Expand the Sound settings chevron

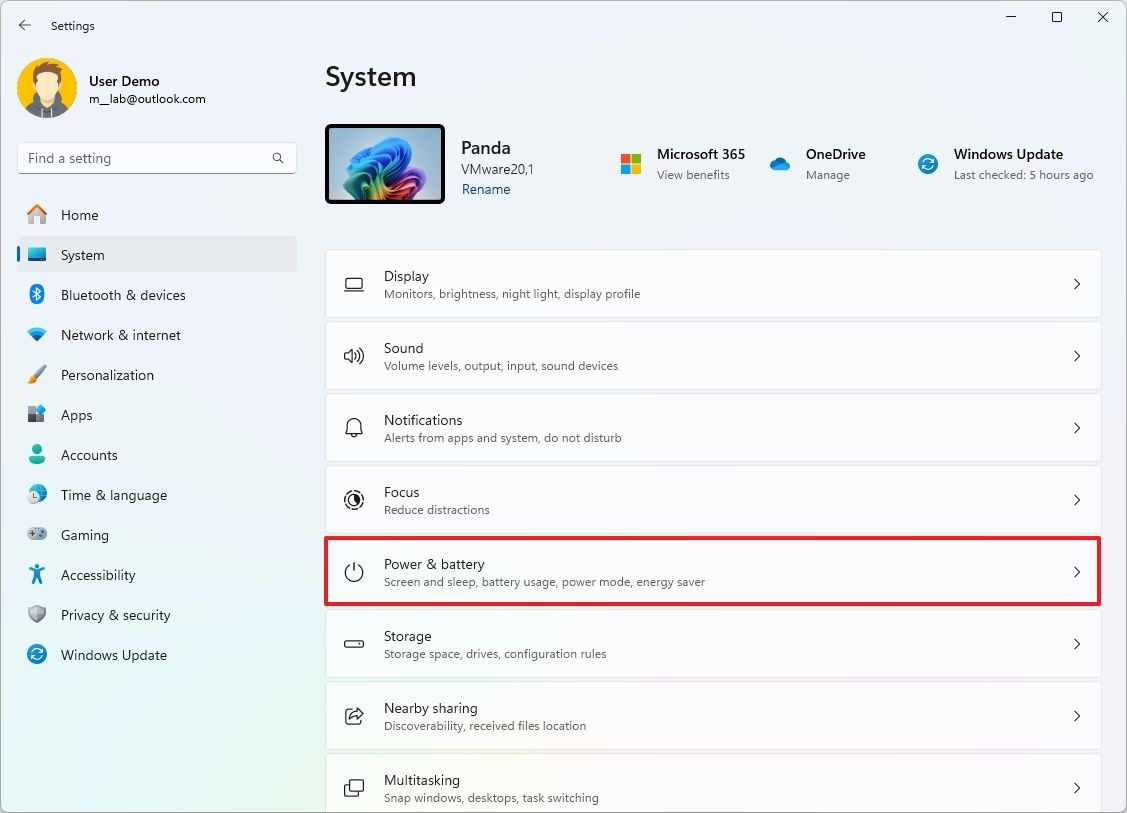1077,356
